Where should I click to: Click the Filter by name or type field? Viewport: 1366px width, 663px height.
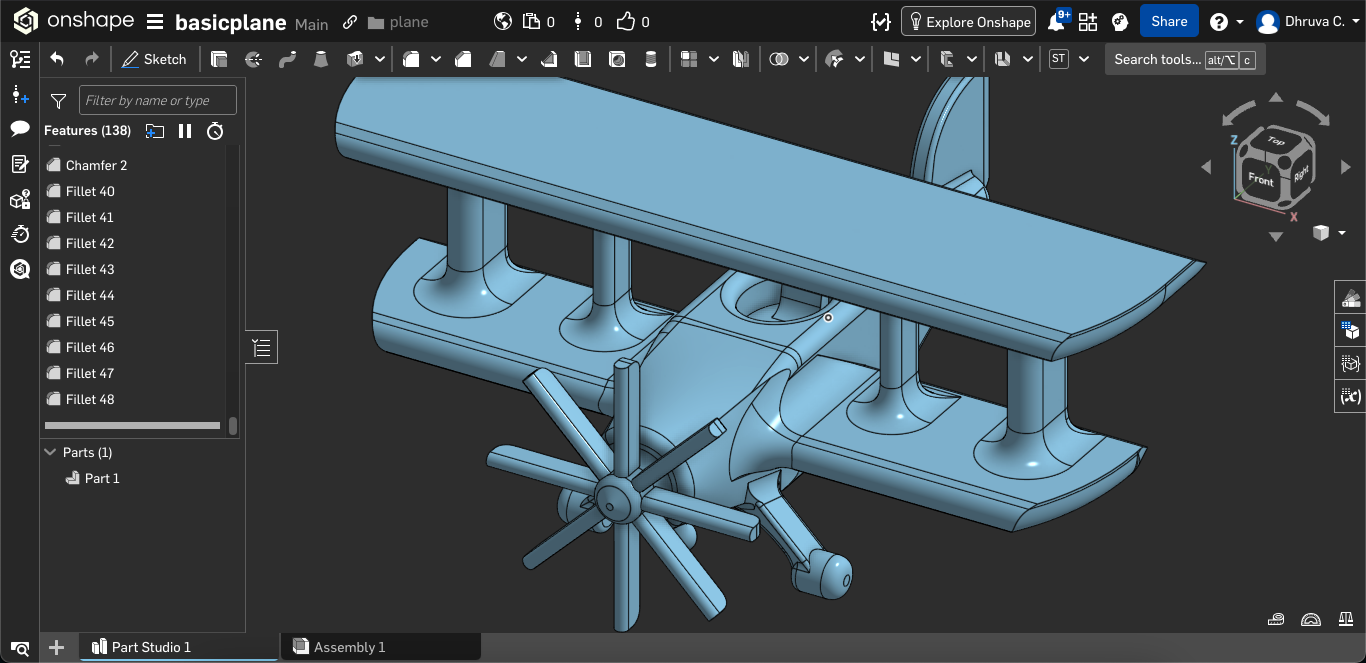point(158,100)
